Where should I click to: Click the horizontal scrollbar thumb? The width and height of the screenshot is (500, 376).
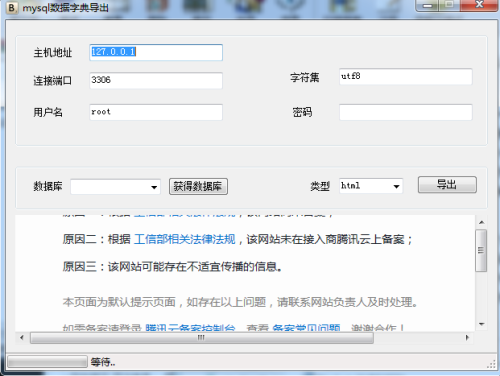pyautogui.click(x=202, y=338)
